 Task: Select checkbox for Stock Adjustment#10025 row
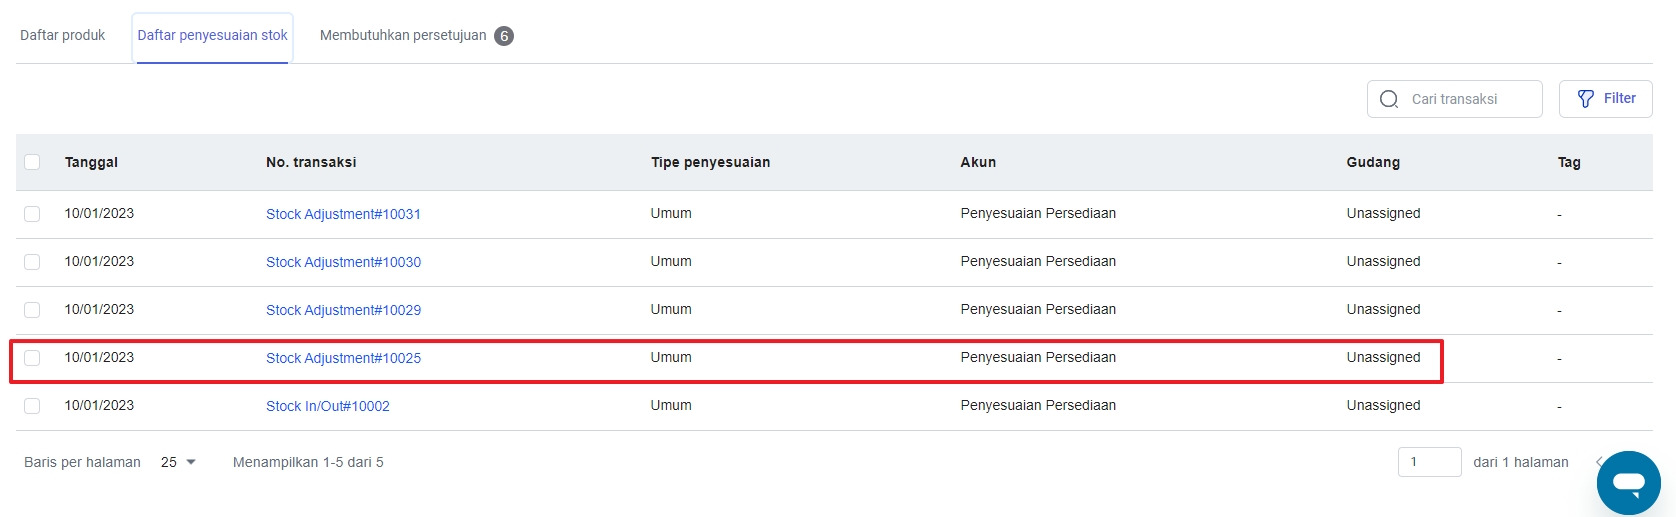(x=32, y=358)
